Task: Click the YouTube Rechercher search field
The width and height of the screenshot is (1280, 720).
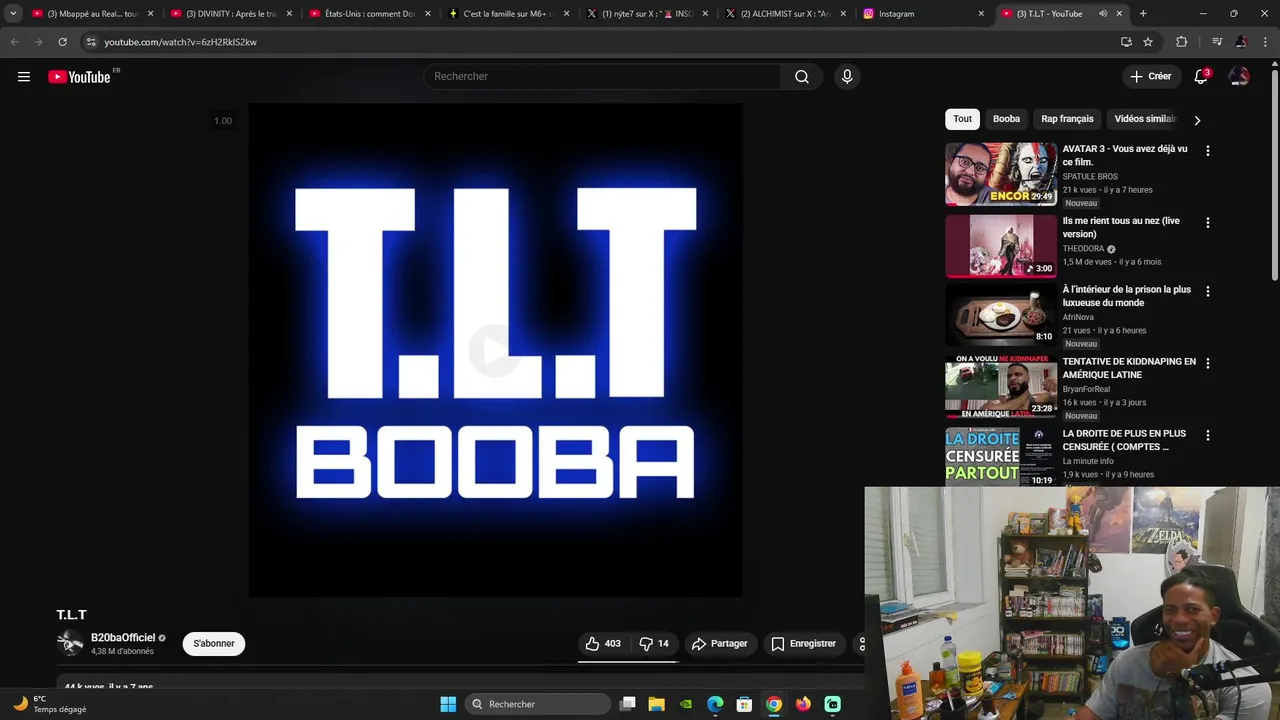Action: 603,77
